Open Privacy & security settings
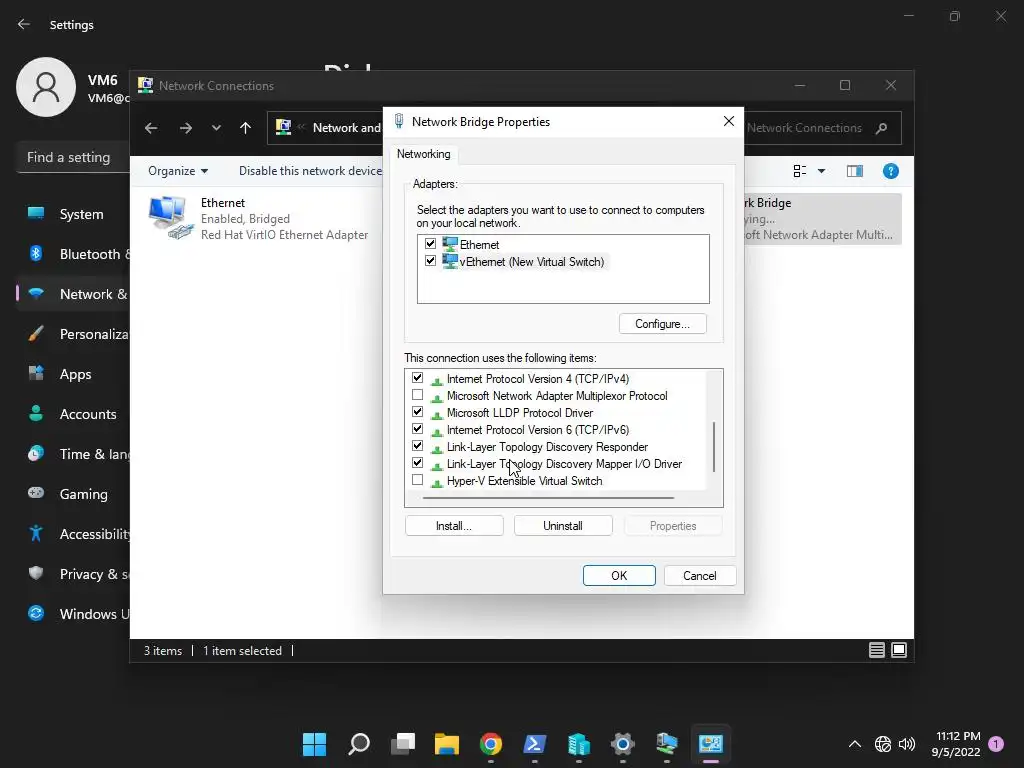This screenshot has height=768, width=1024. [73, 574]
